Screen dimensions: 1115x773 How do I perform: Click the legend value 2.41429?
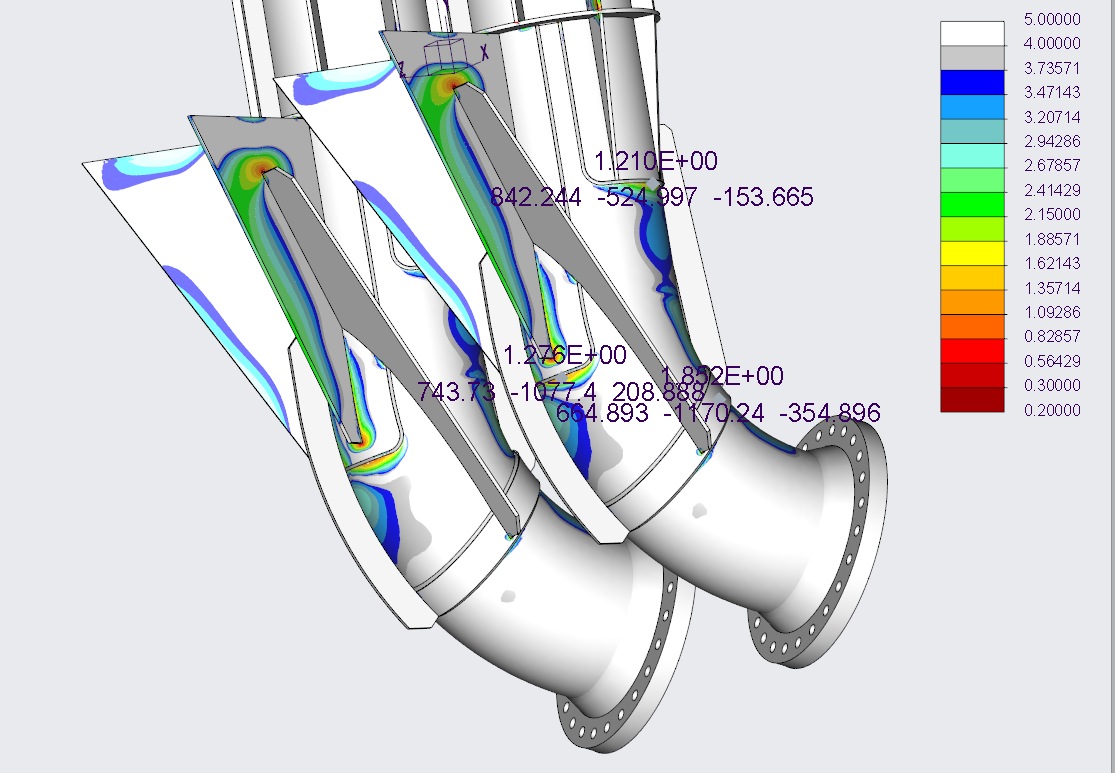pyautogui.click(x=1052, y=191)
